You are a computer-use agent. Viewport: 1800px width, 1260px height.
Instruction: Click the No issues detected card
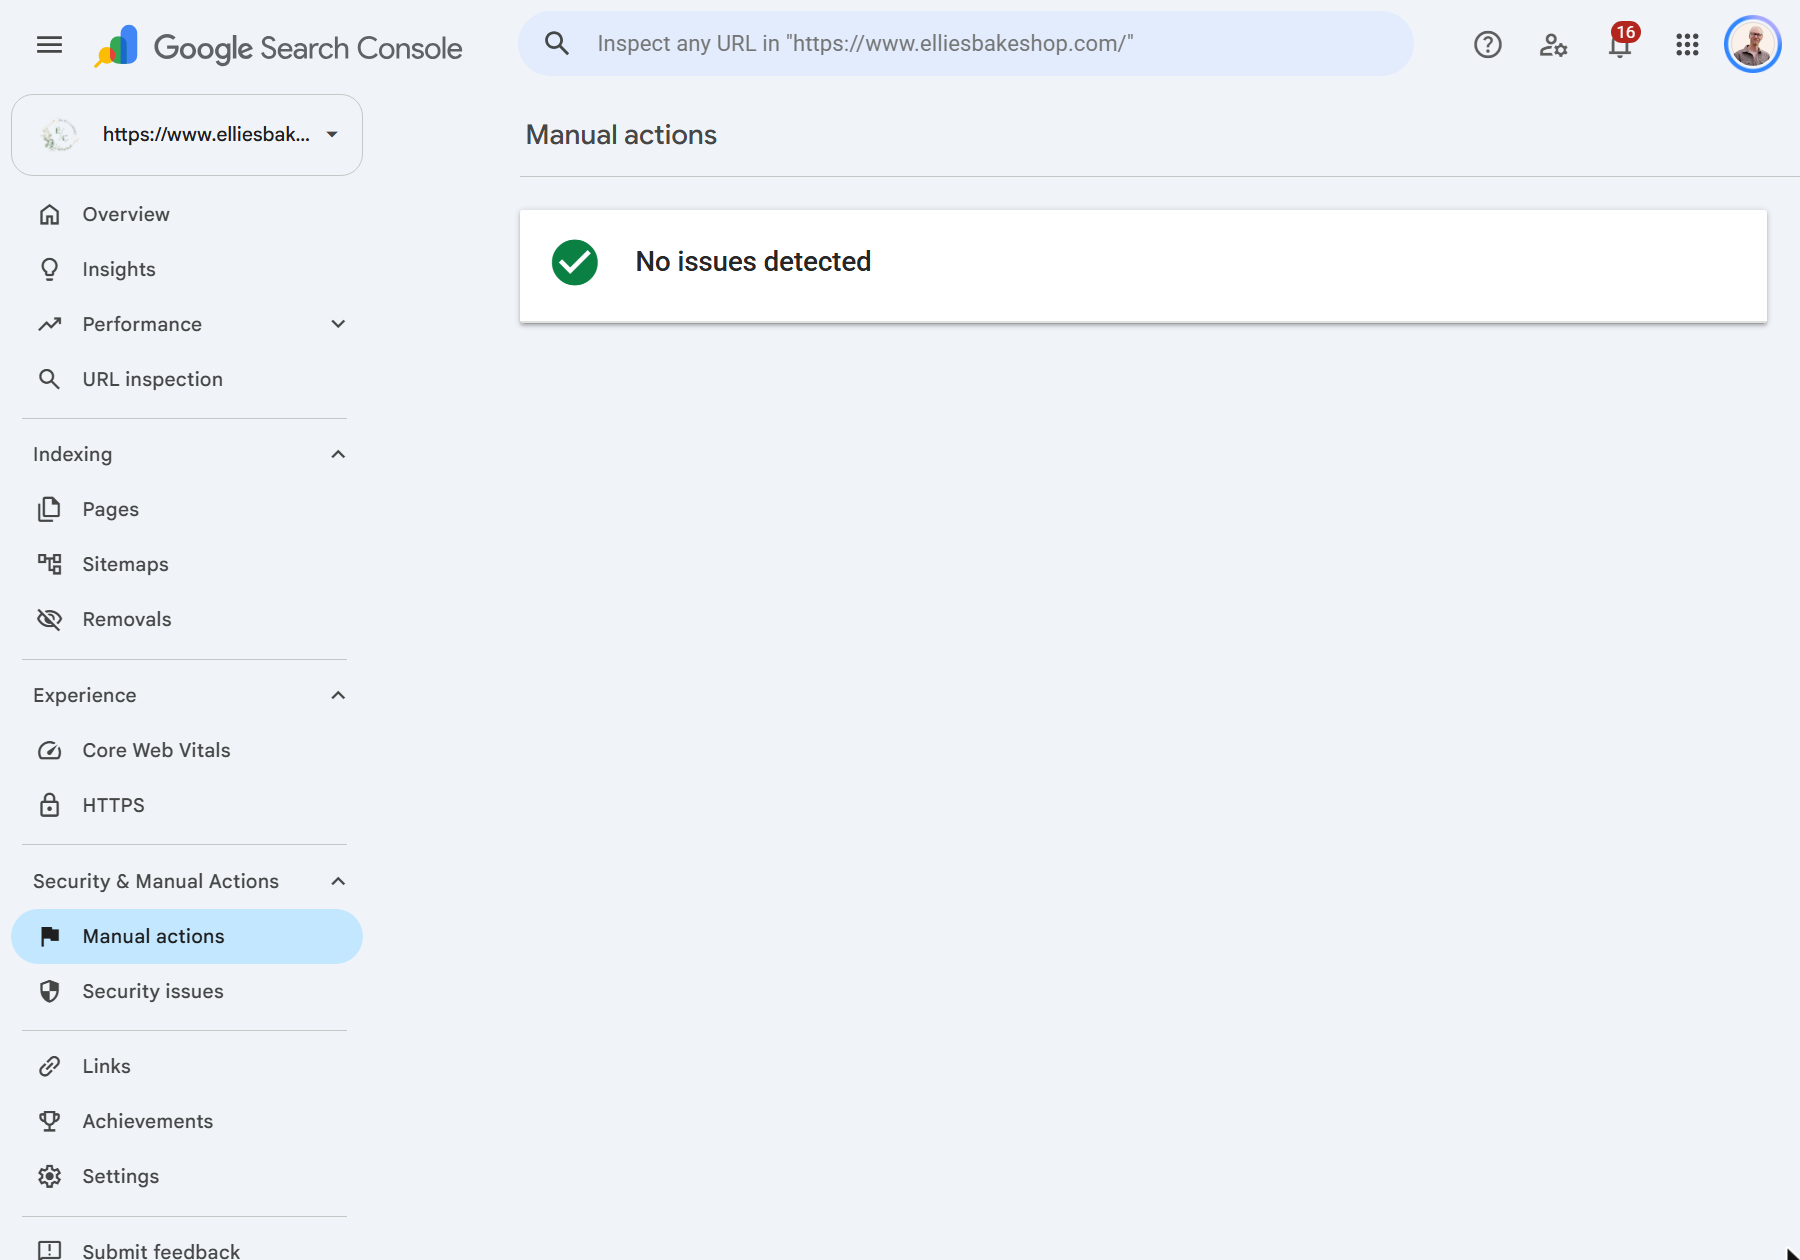click(x=1143, y=266)
